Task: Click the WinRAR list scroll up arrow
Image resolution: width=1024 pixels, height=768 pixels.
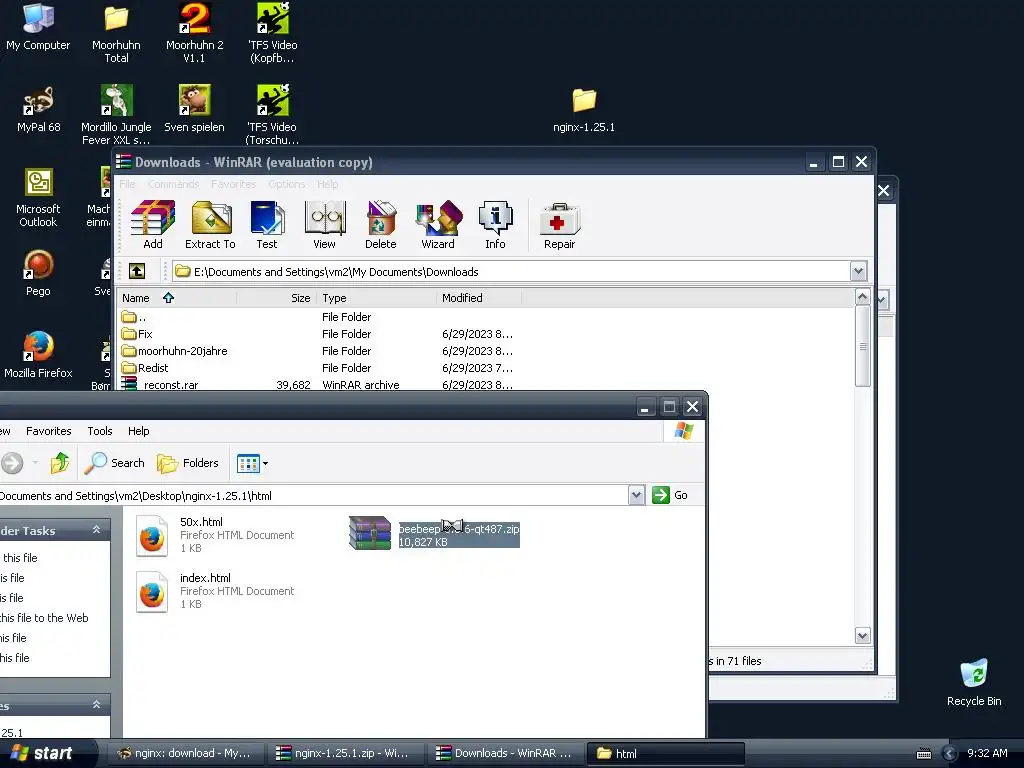Action: coord(863,297)
